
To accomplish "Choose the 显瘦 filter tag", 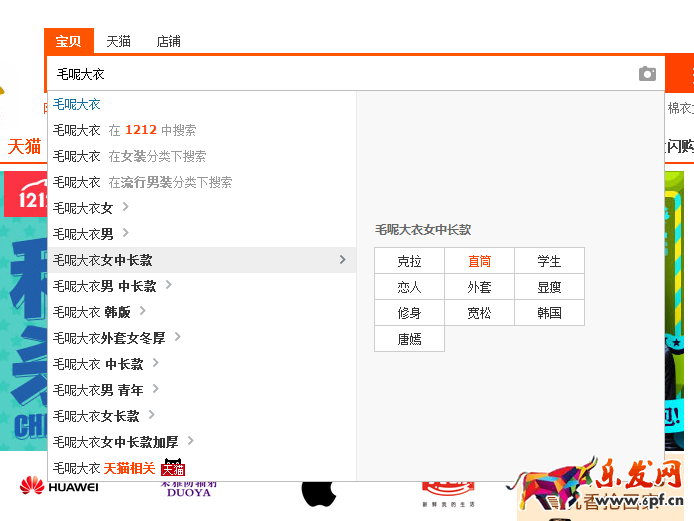I will (549, 287).
